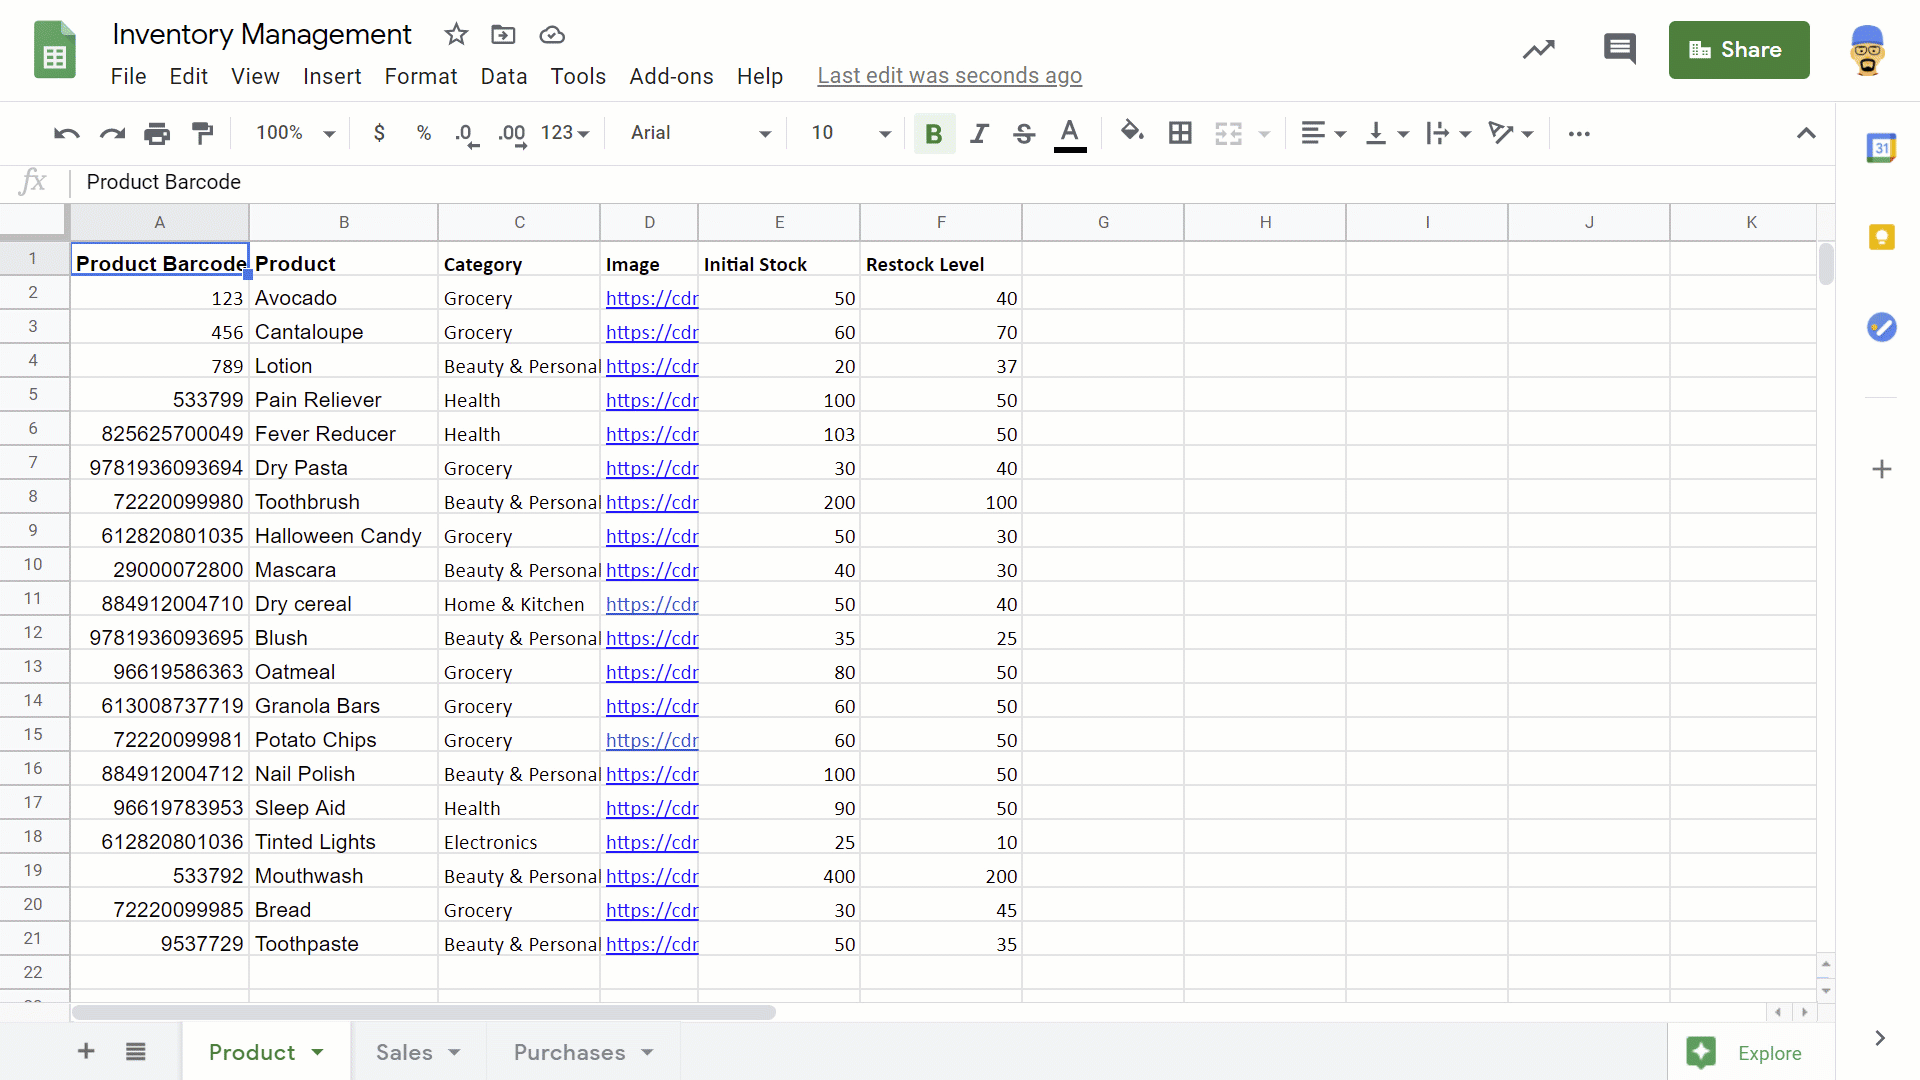Screen dimensions: 1920x1080
Task: Click cell A1 Product Barcode header
Action: coord(160,264)
